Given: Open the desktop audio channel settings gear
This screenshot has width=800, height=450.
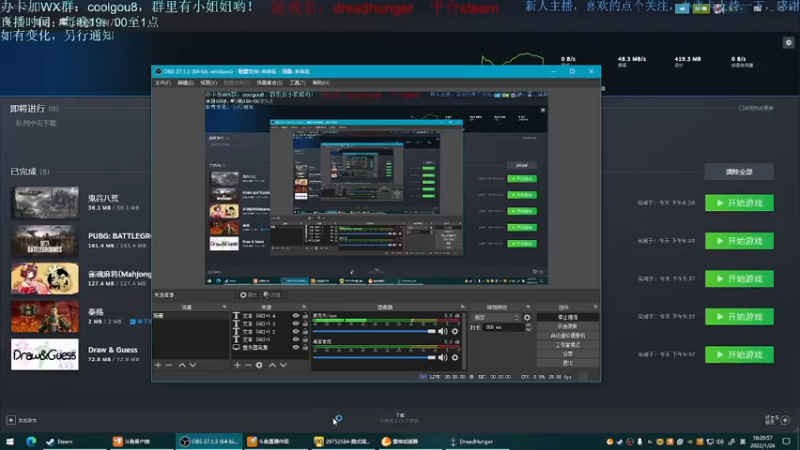Looking at the screenshot, I should [x=455, y=357].
